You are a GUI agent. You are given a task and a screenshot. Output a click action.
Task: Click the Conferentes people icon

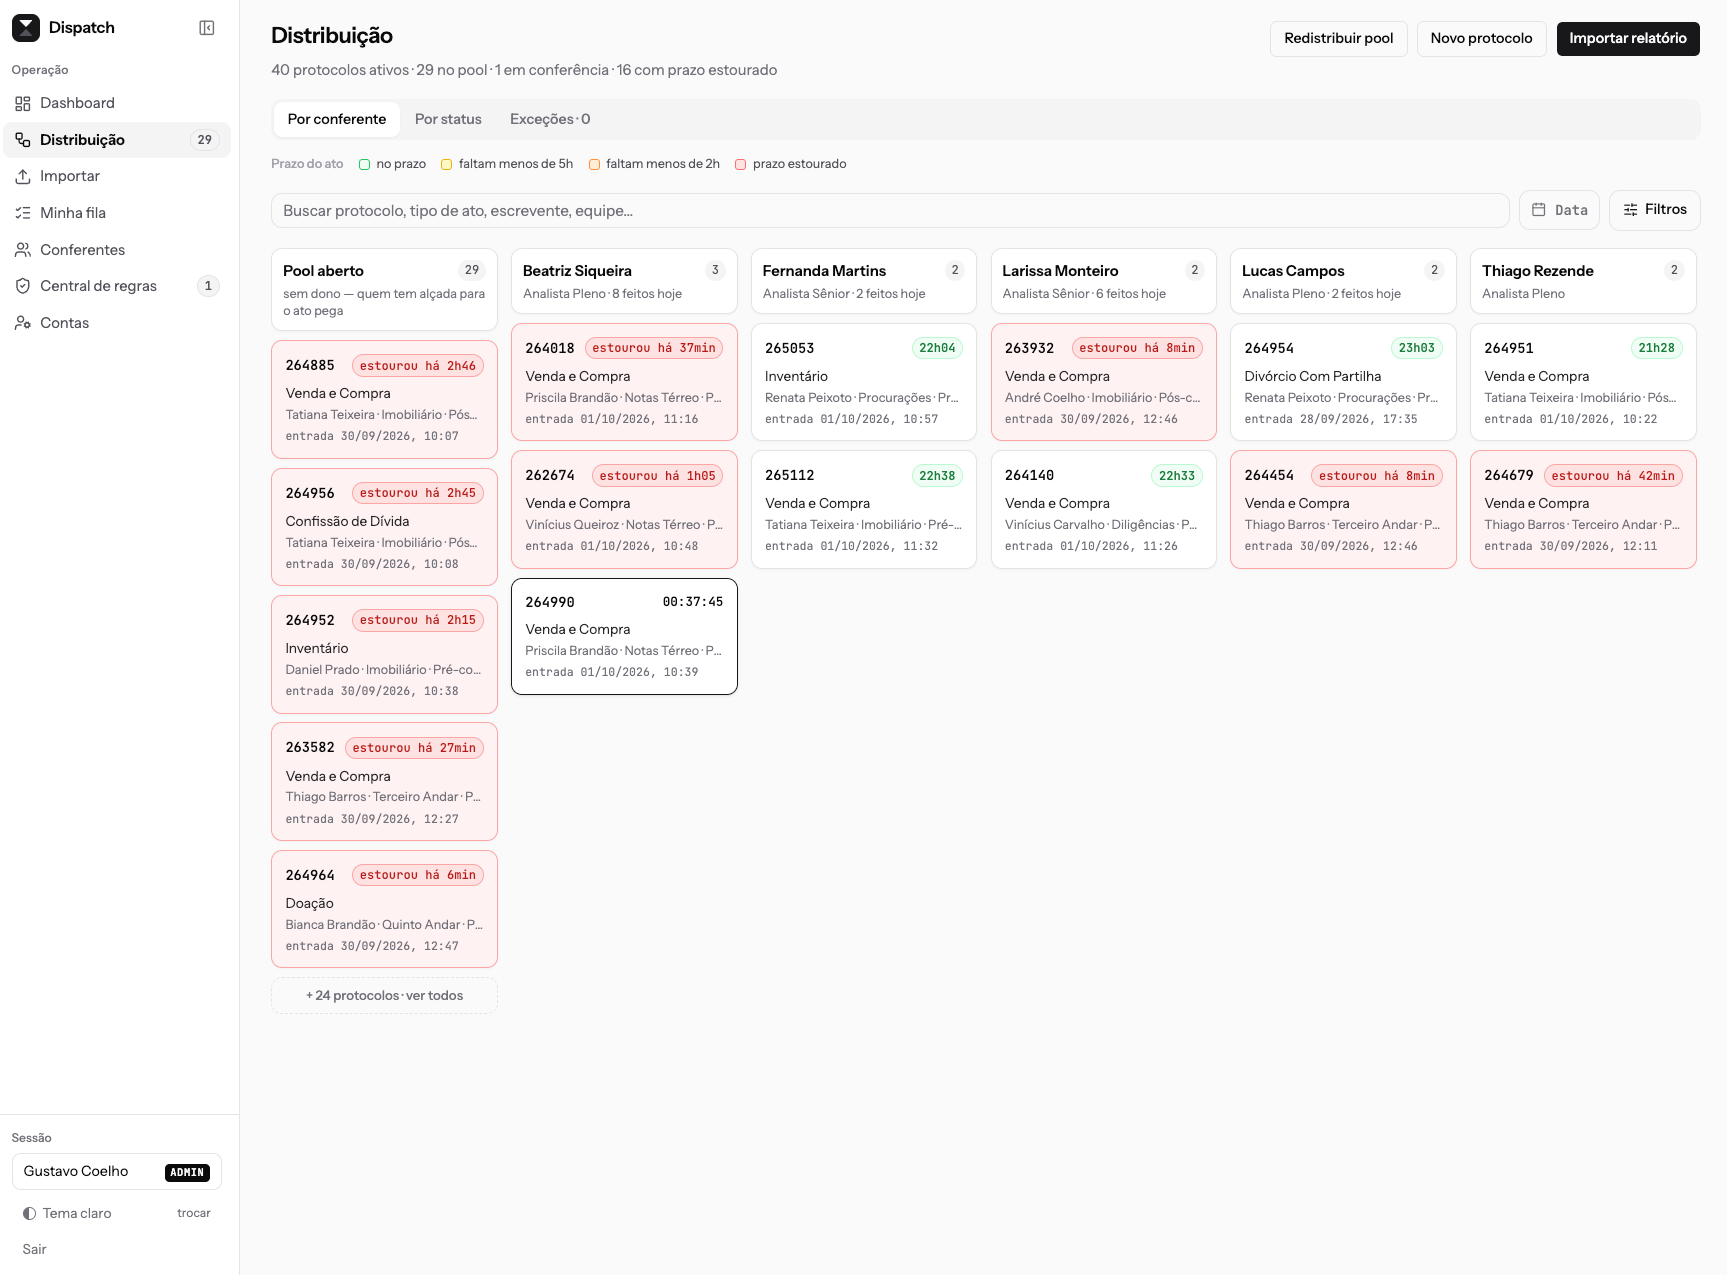point(23,250)
